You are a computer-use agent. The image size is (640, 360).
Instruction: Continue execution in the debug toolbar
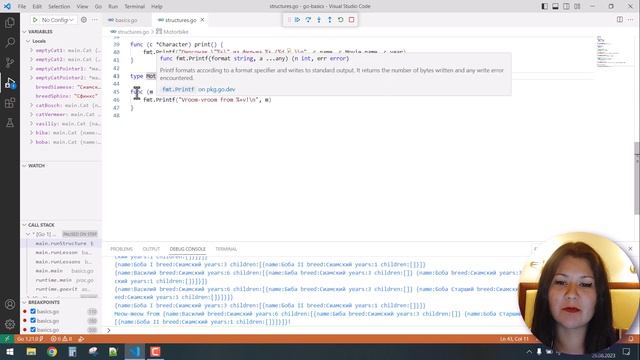click(298, 20)
